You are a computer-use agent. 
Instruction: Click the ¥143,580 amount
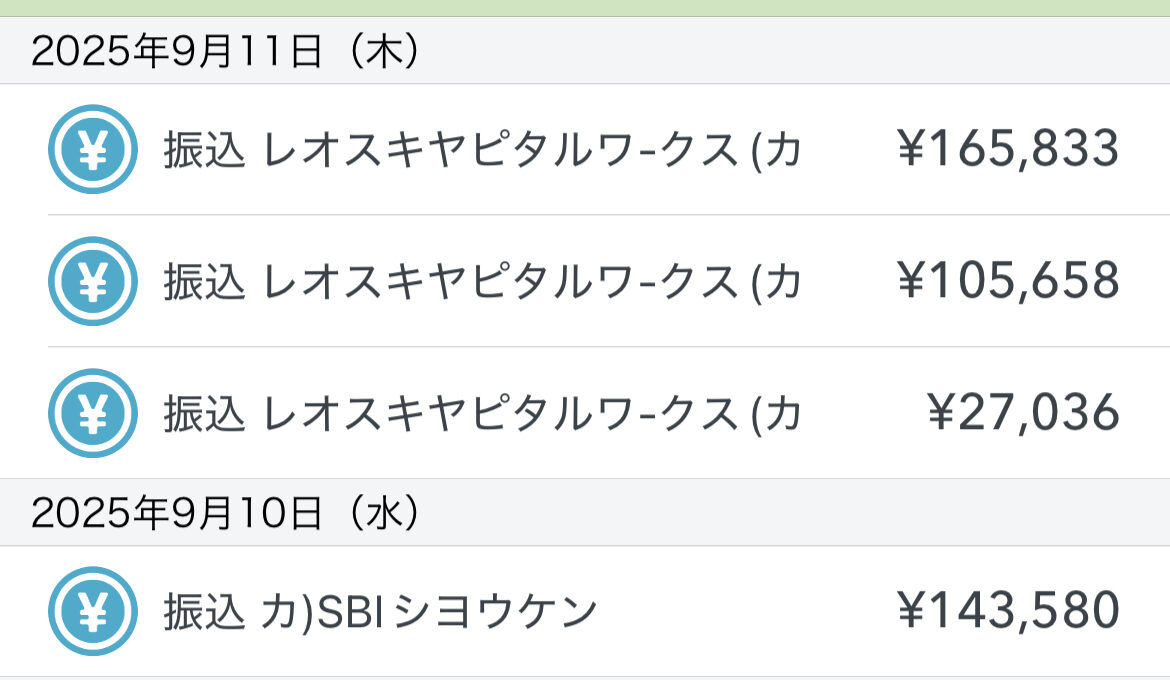pyautogui.click(x=1007, y=612)
